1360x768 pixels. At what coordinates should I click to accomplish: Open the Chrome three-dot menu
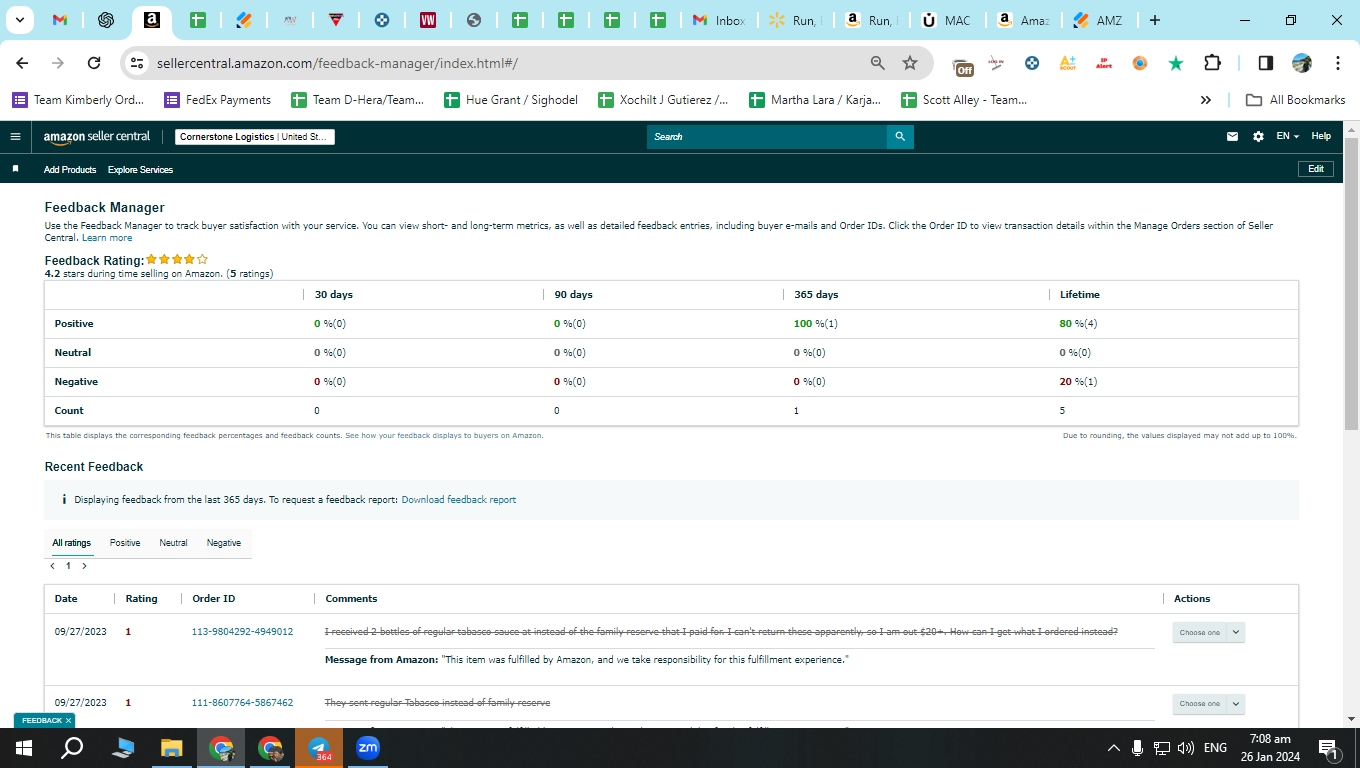tap(1338, 63)
